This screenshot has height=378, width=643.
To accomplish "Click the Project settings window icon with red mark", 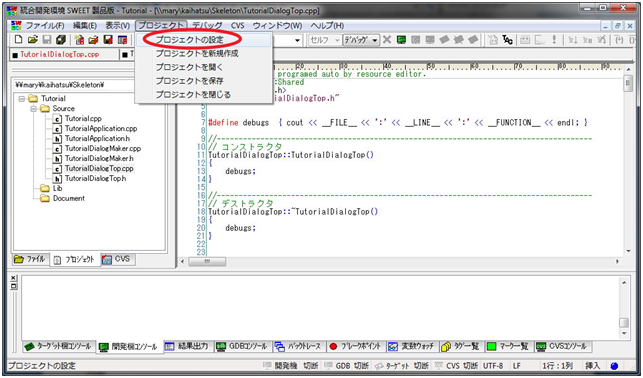I will click(122, 39).
